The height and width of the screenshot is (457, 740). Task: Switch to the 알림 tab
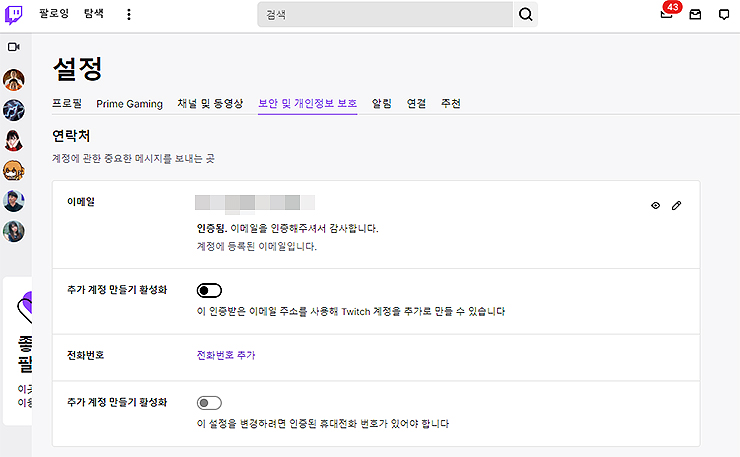(x=381, y=103)
